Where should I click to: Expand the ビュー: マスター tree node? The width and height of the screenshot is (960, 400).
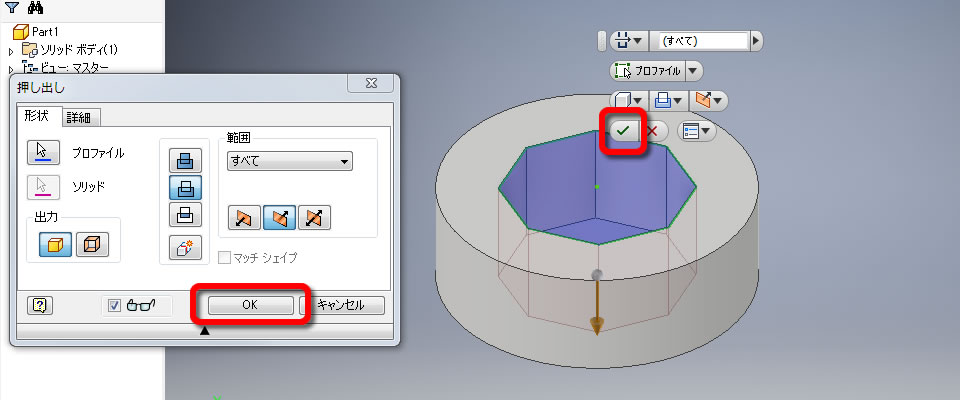point(10,69)
